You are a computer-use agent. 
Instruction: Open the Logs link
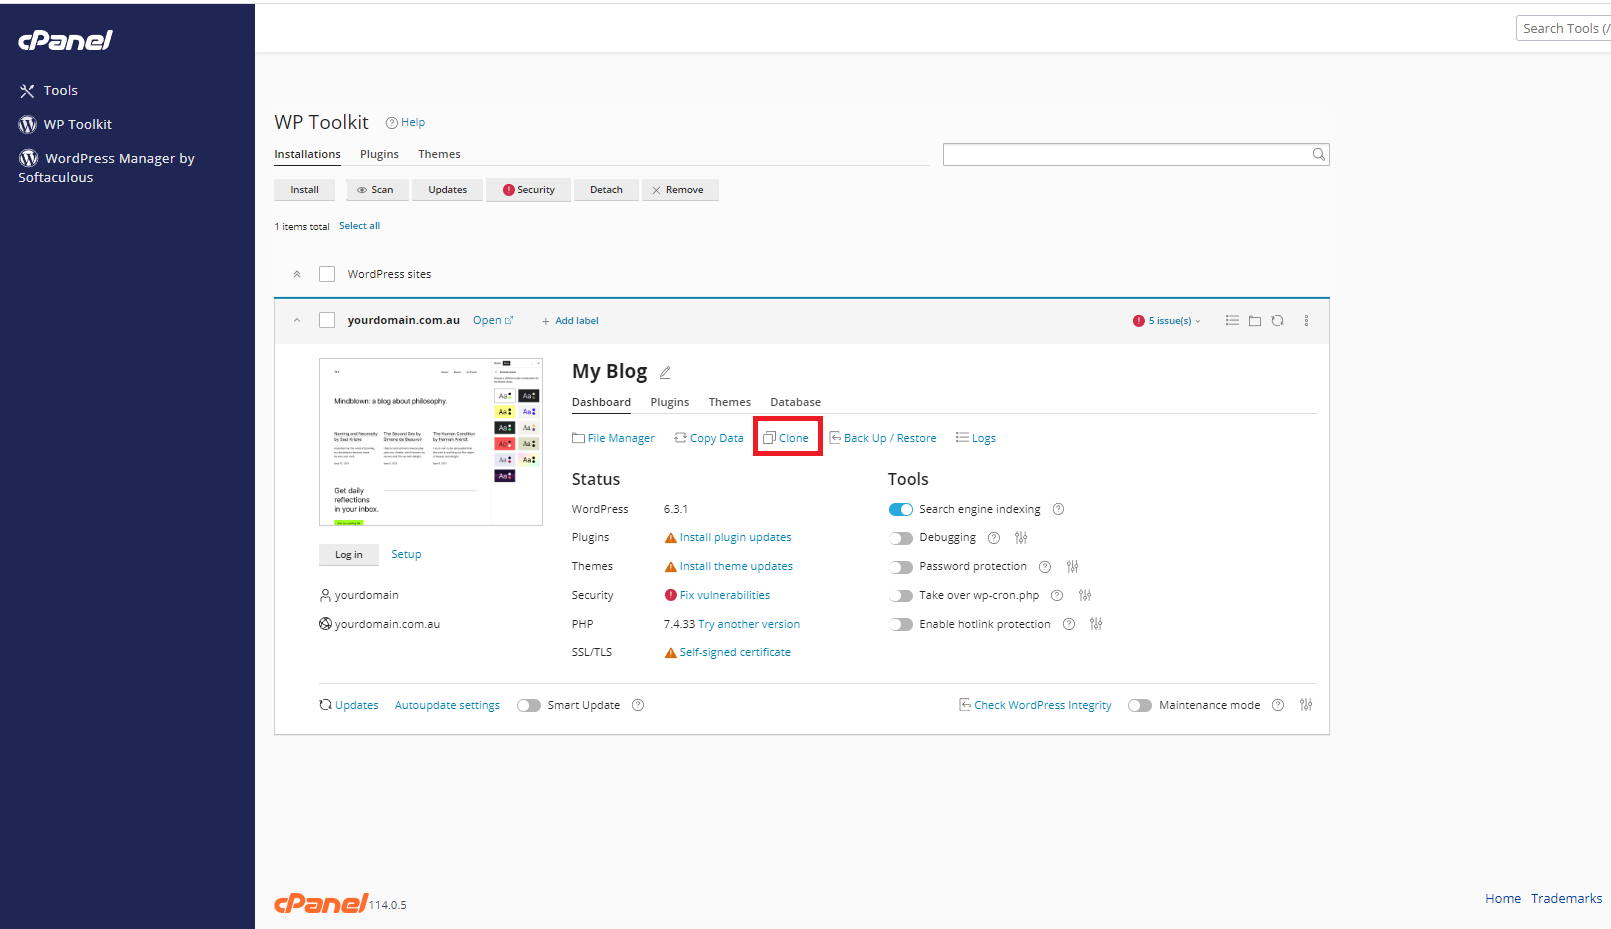click(976, 438)
